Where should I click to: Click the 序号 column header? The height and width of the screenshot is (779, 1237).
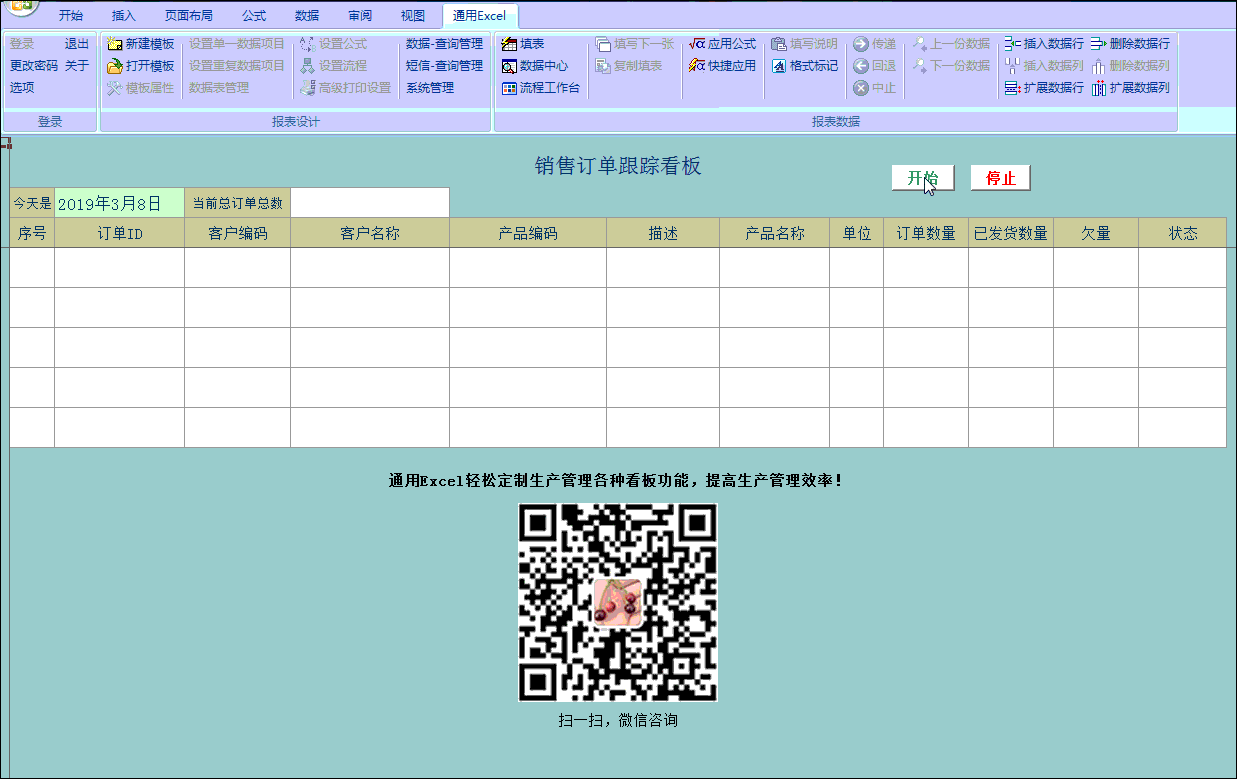coord(32,233)
